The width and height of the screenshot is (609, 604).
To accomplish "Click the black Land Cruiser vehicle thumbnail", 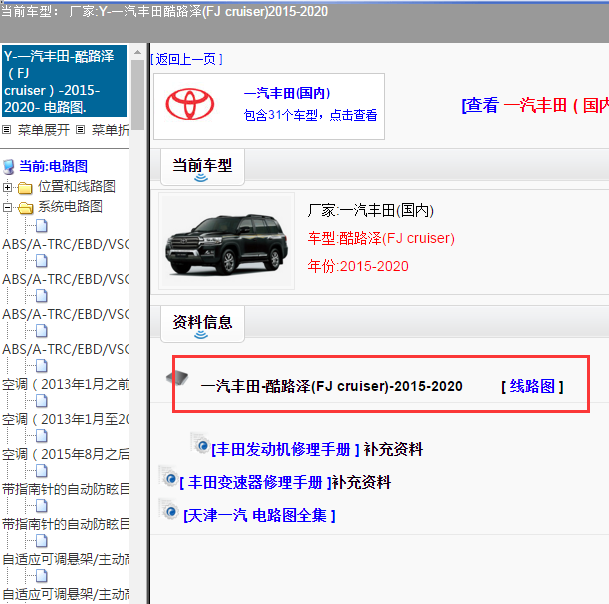I will (x=226, y=242).
